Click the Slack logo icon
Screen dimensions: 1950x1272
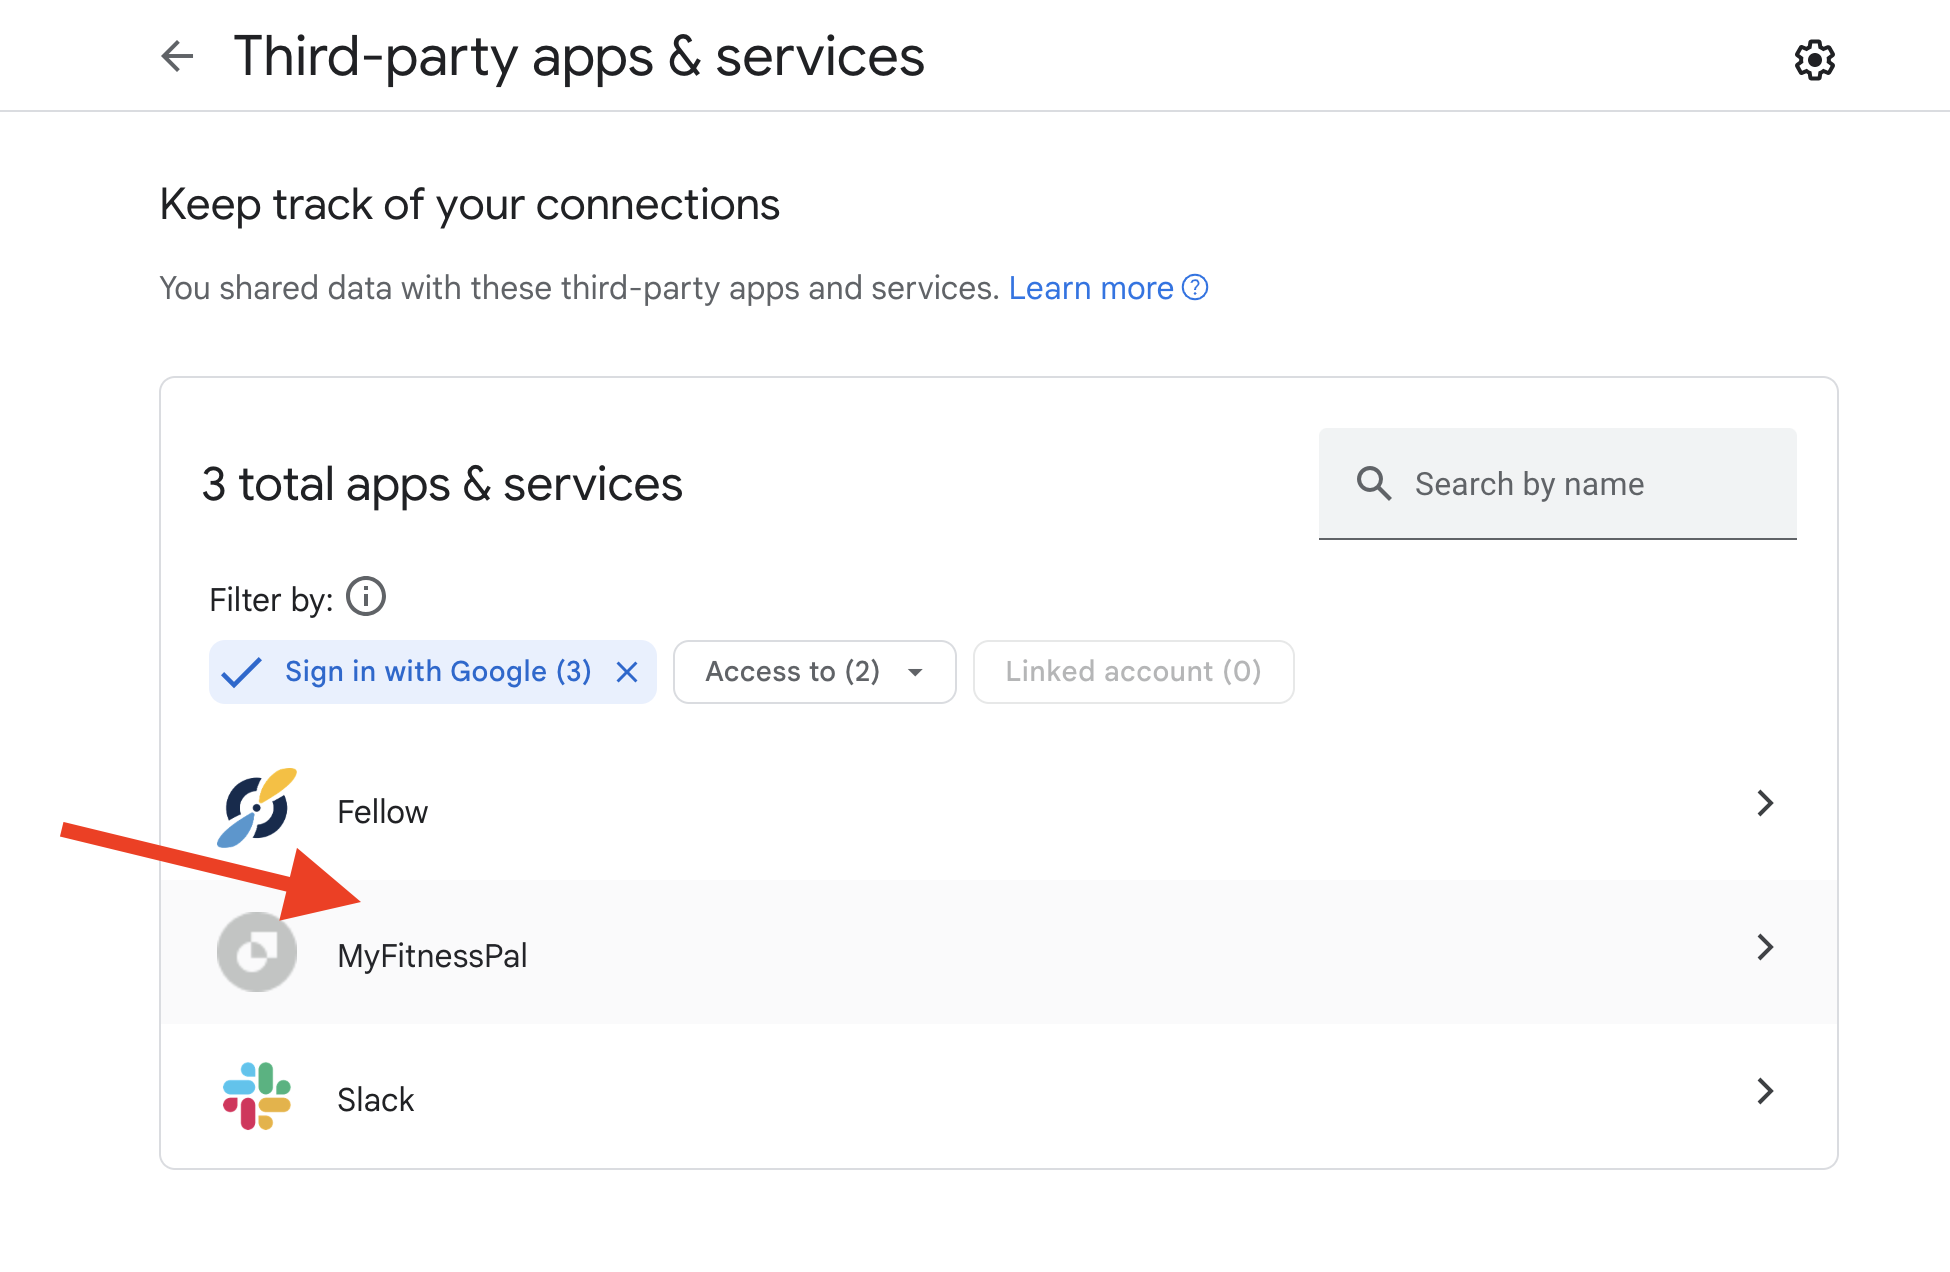257,1096
